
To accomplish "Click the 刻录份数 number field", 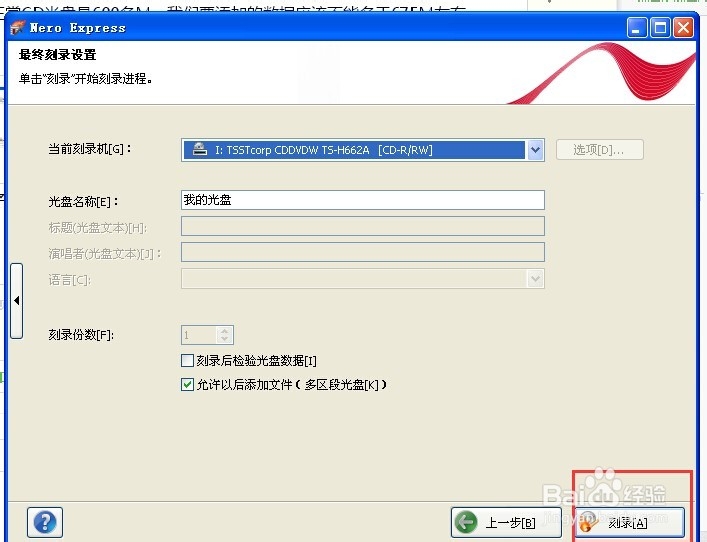I will (200, 335).
